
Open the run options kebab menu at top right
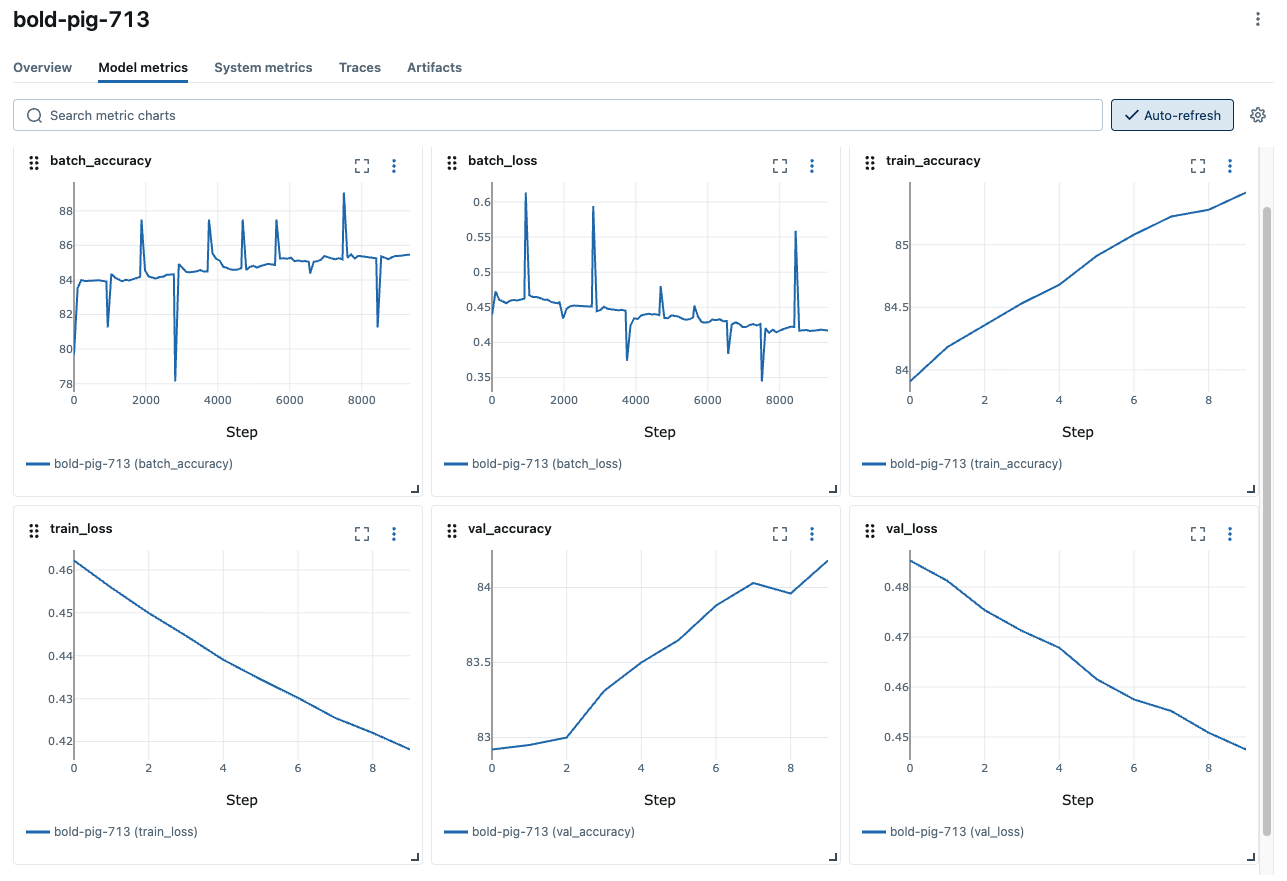click(x=1257, y=18)
